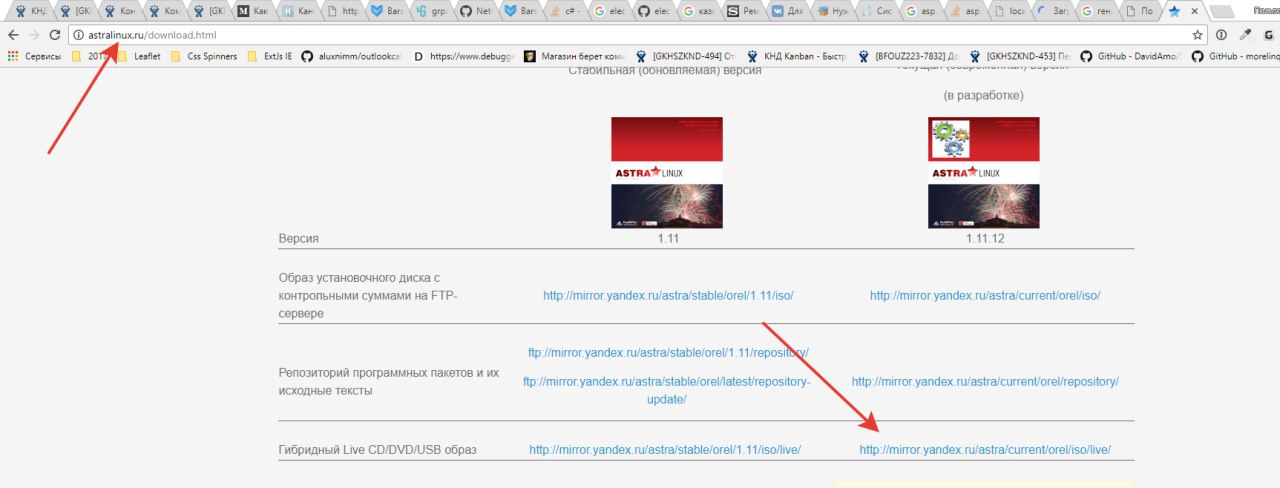Click the browser forward arrow
Image resolution: width=1280 pixels, height=488 pixels.
(x=36, y=34)
